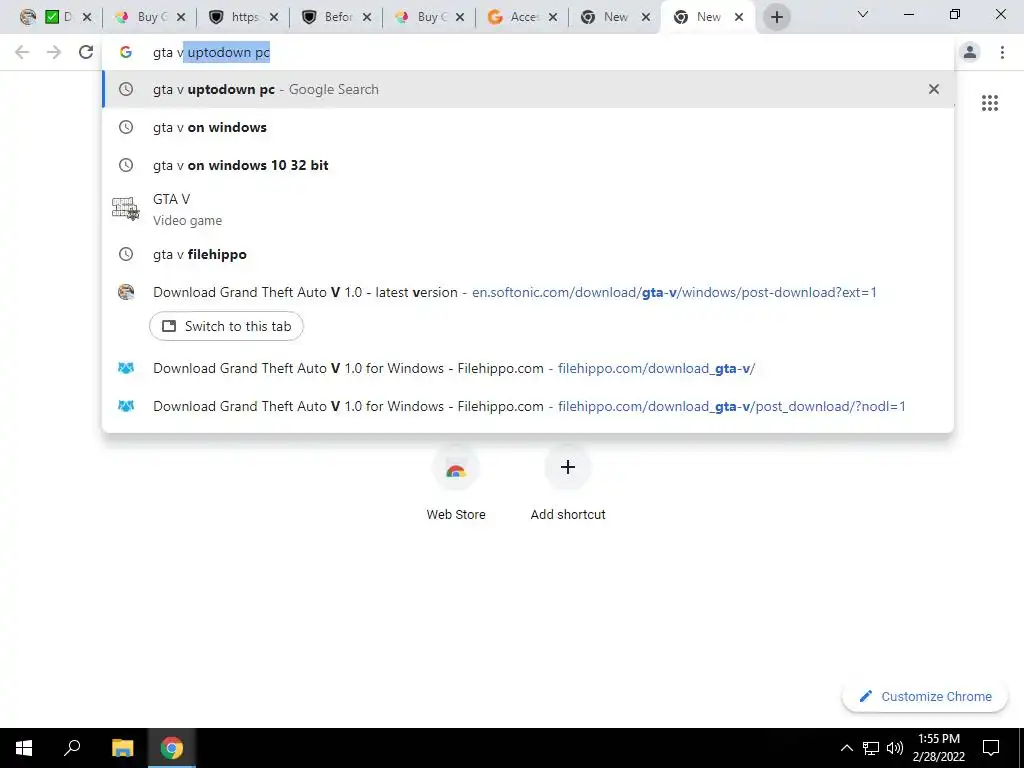Click the Google G icon in address bar
The height and width of the screenshot is (768, 1024).
click(x=125, y=52)
